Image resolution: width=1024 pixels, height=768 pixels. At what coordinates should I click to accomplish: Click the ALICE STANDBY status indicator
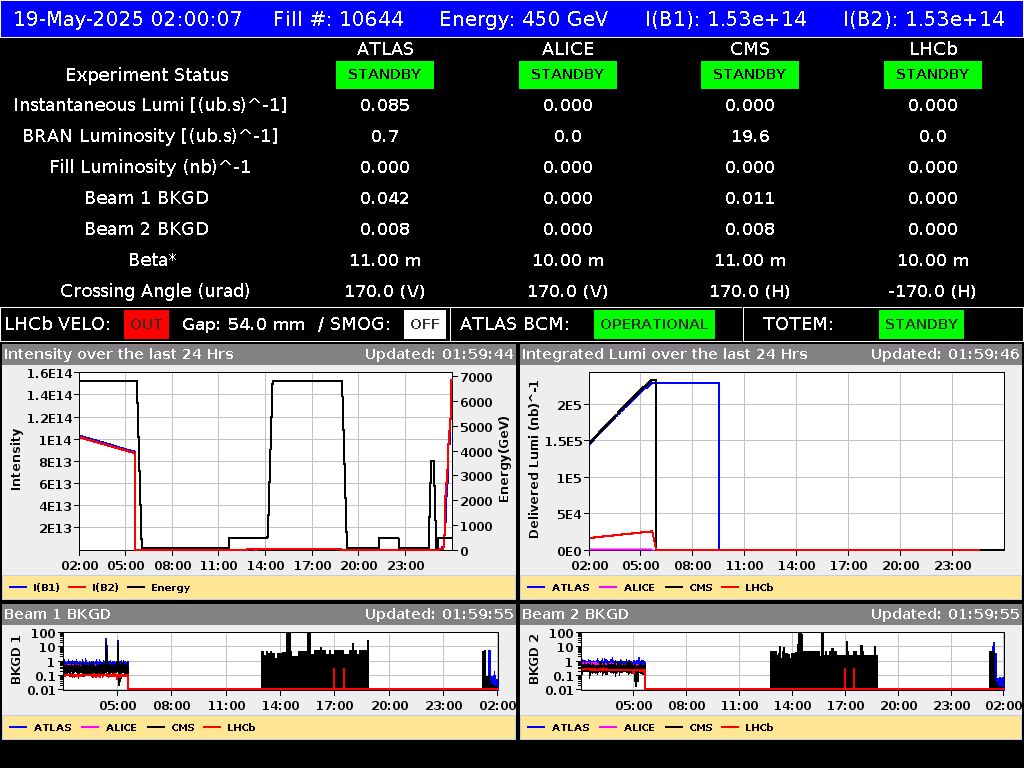pyautogui.click(x=568, y=74)
